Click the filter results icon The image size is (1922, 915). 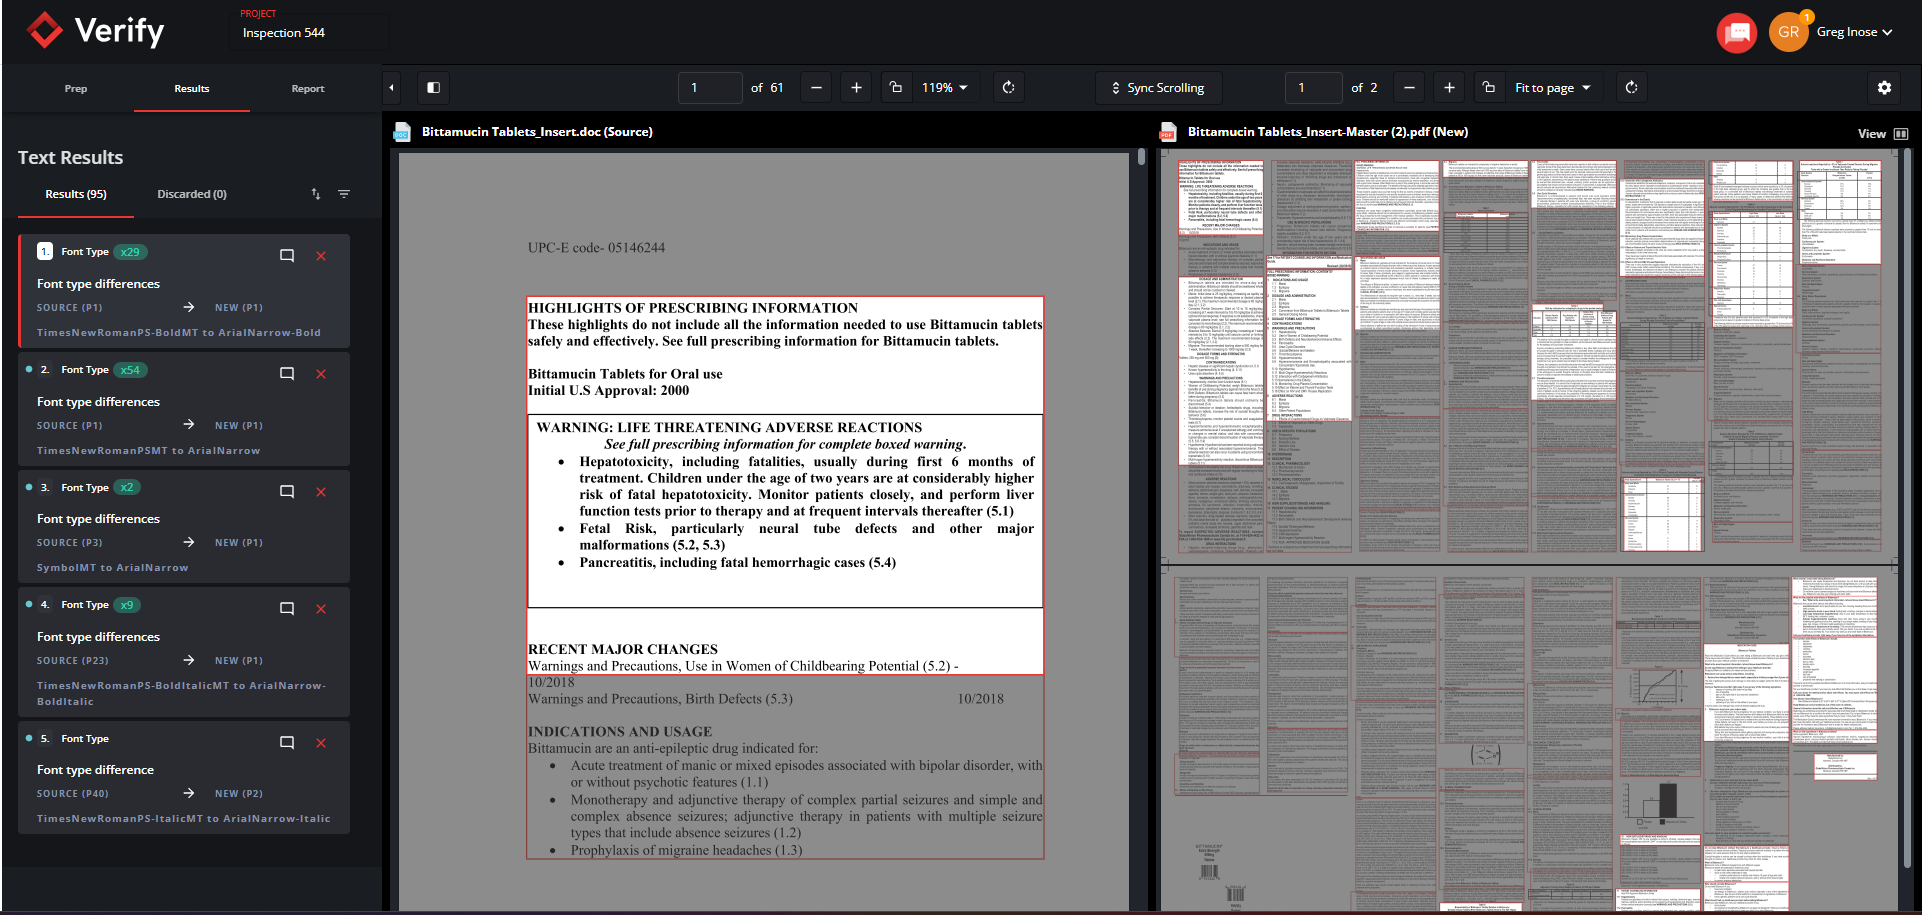[x=344, y=194]
